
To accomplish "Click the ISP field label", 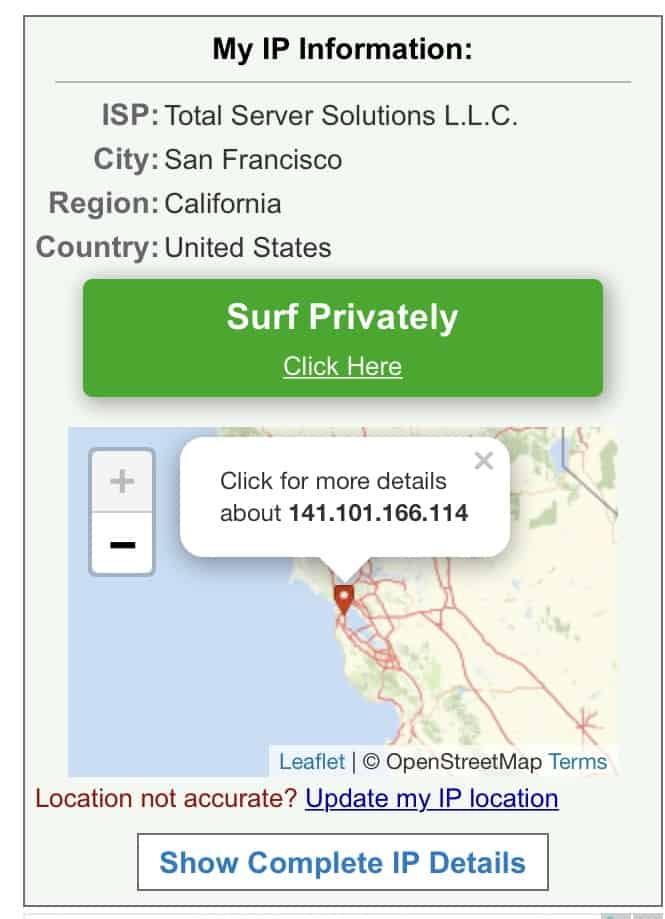I will pyautogui.click(x=130, y=115).
